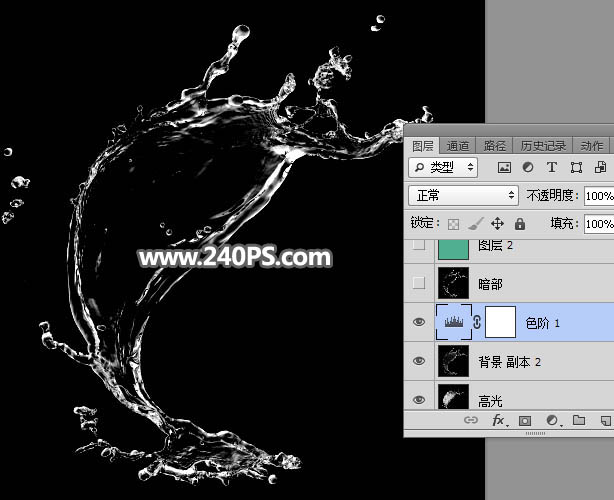Click the panel resize grip at bottom
The height and width of the screenshot is (500, 614).
(535, 433)
